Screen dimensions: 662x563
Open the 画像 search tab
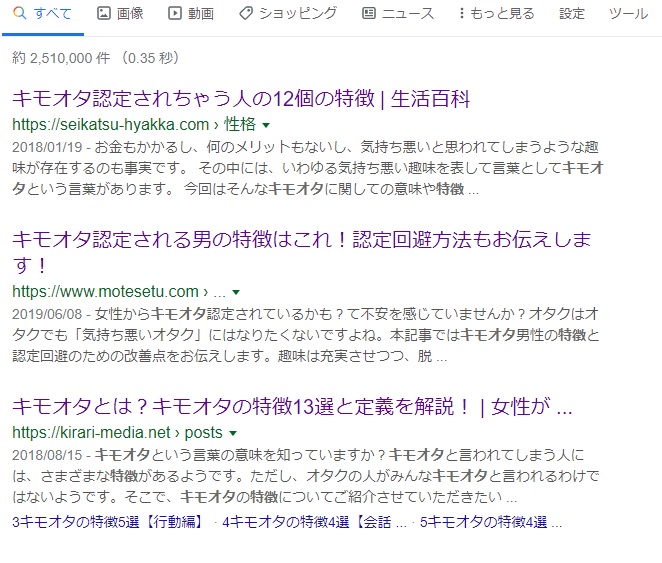coord(120,14)
